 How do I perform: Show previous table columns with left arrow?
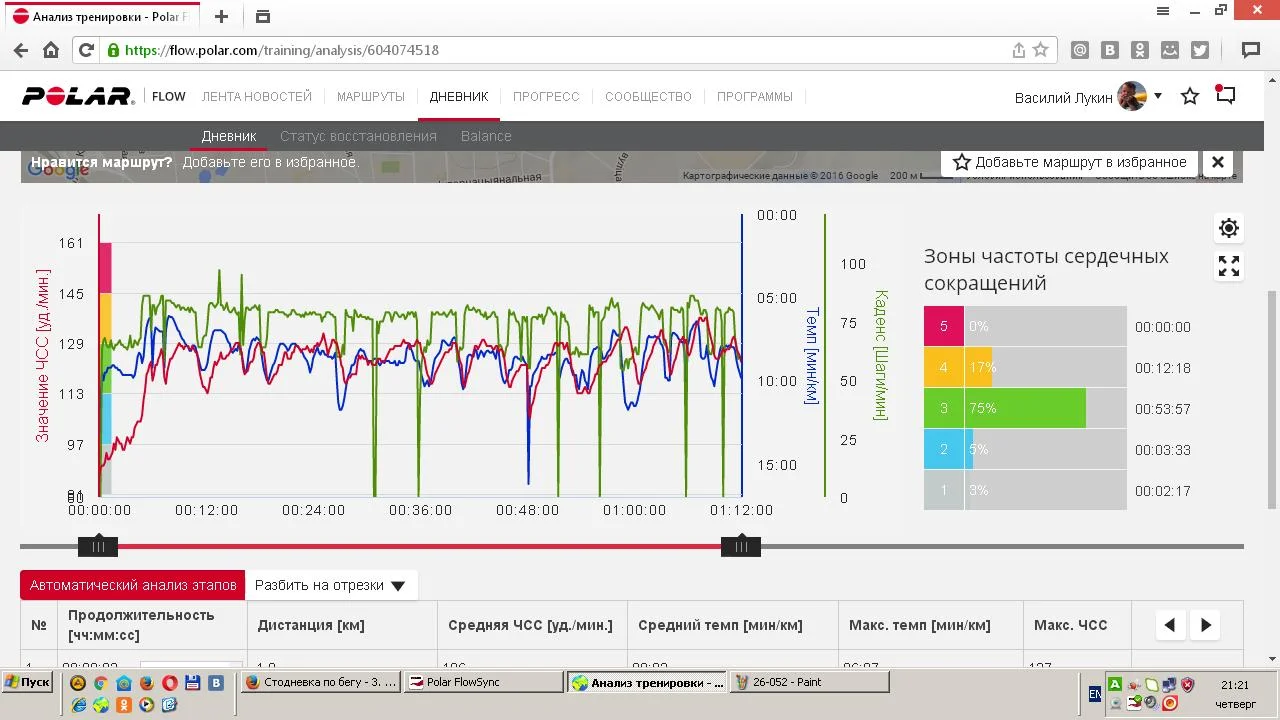point(1169,625)
